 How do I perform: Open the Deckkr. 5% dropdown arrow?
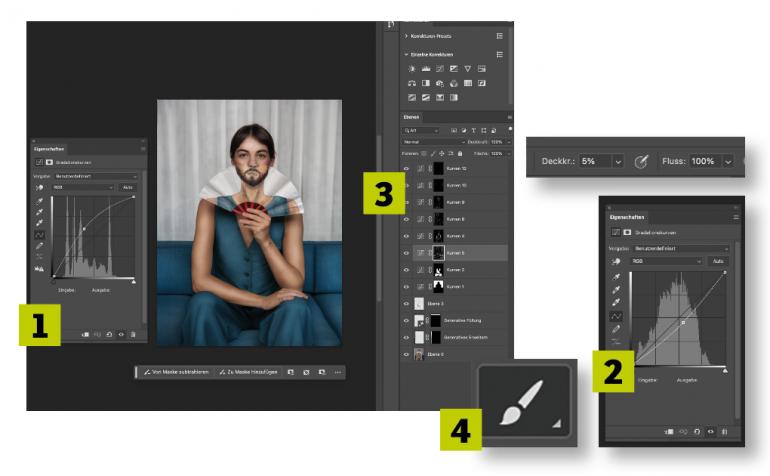(x=618, y=161)
